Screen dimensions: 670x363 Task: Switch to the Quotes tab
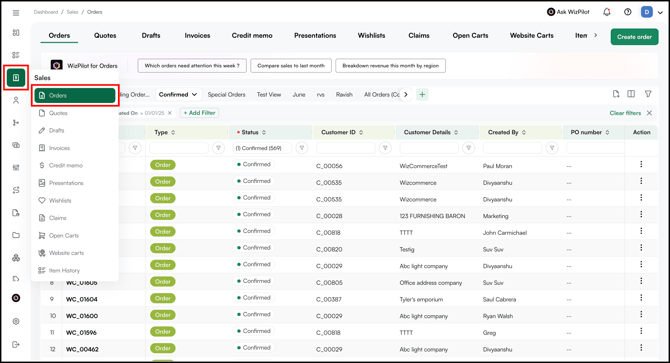tap(105, 35)
